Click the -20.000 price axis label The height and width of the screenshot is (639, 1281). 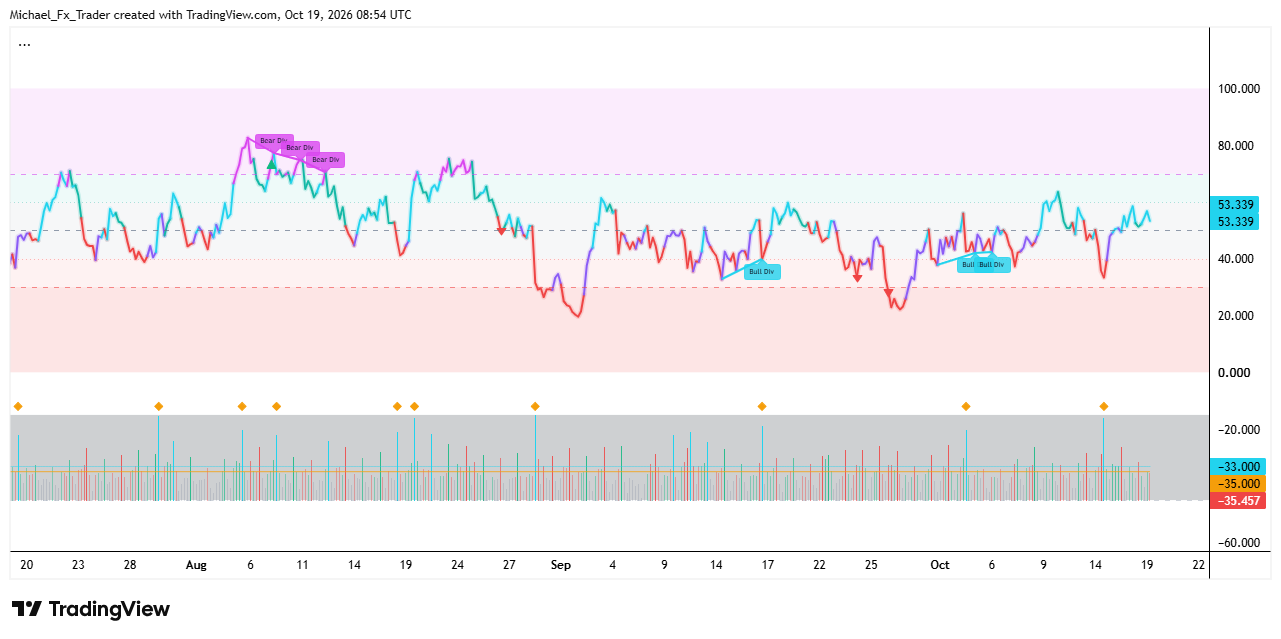click(x=1238, y=430)
